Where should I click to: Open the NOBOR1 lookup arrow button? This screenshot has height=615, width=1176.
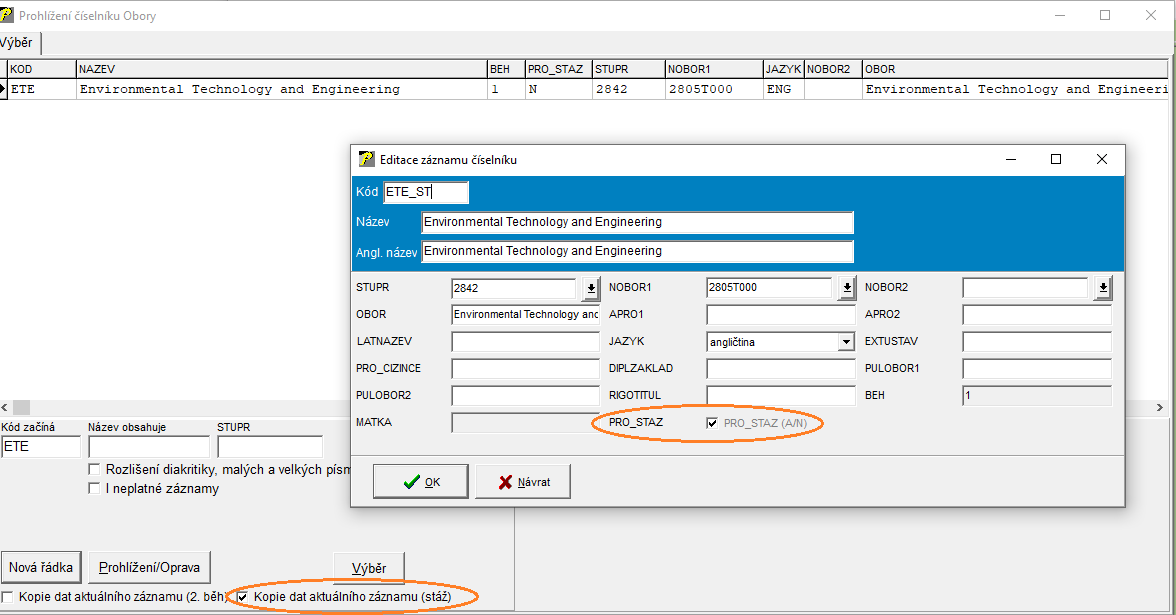[x=846, y=288]
